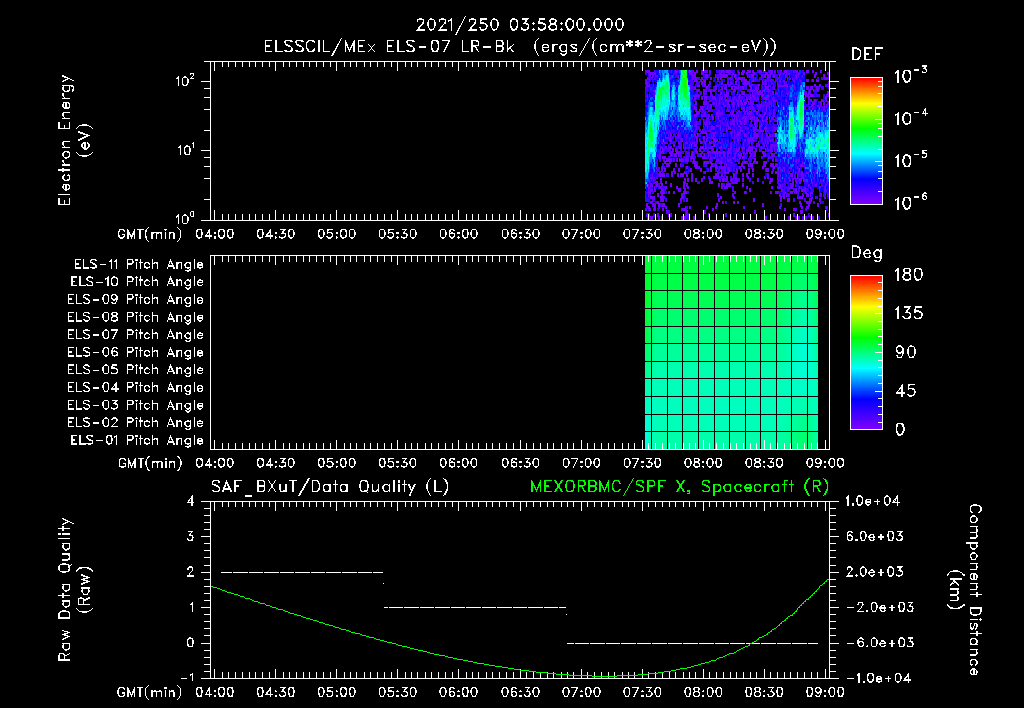Click the 'Deg' color bar label
The image size is (1024, 708).
[867, 253]
